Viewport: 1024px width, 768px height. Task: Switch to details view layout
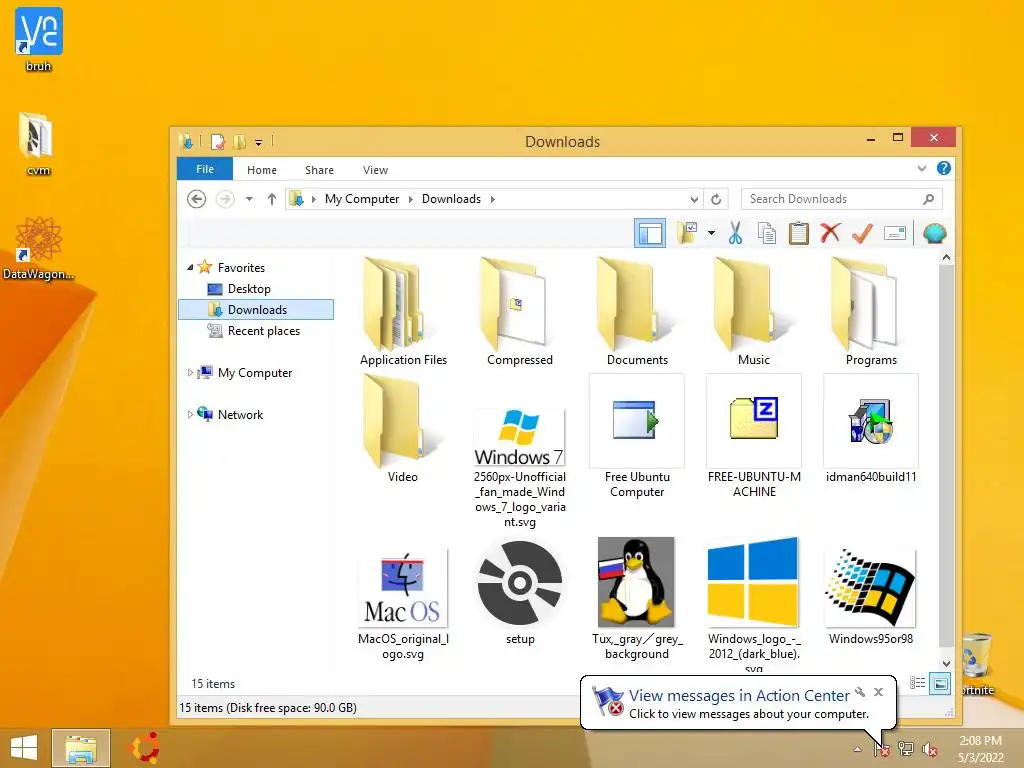point(918,683)
